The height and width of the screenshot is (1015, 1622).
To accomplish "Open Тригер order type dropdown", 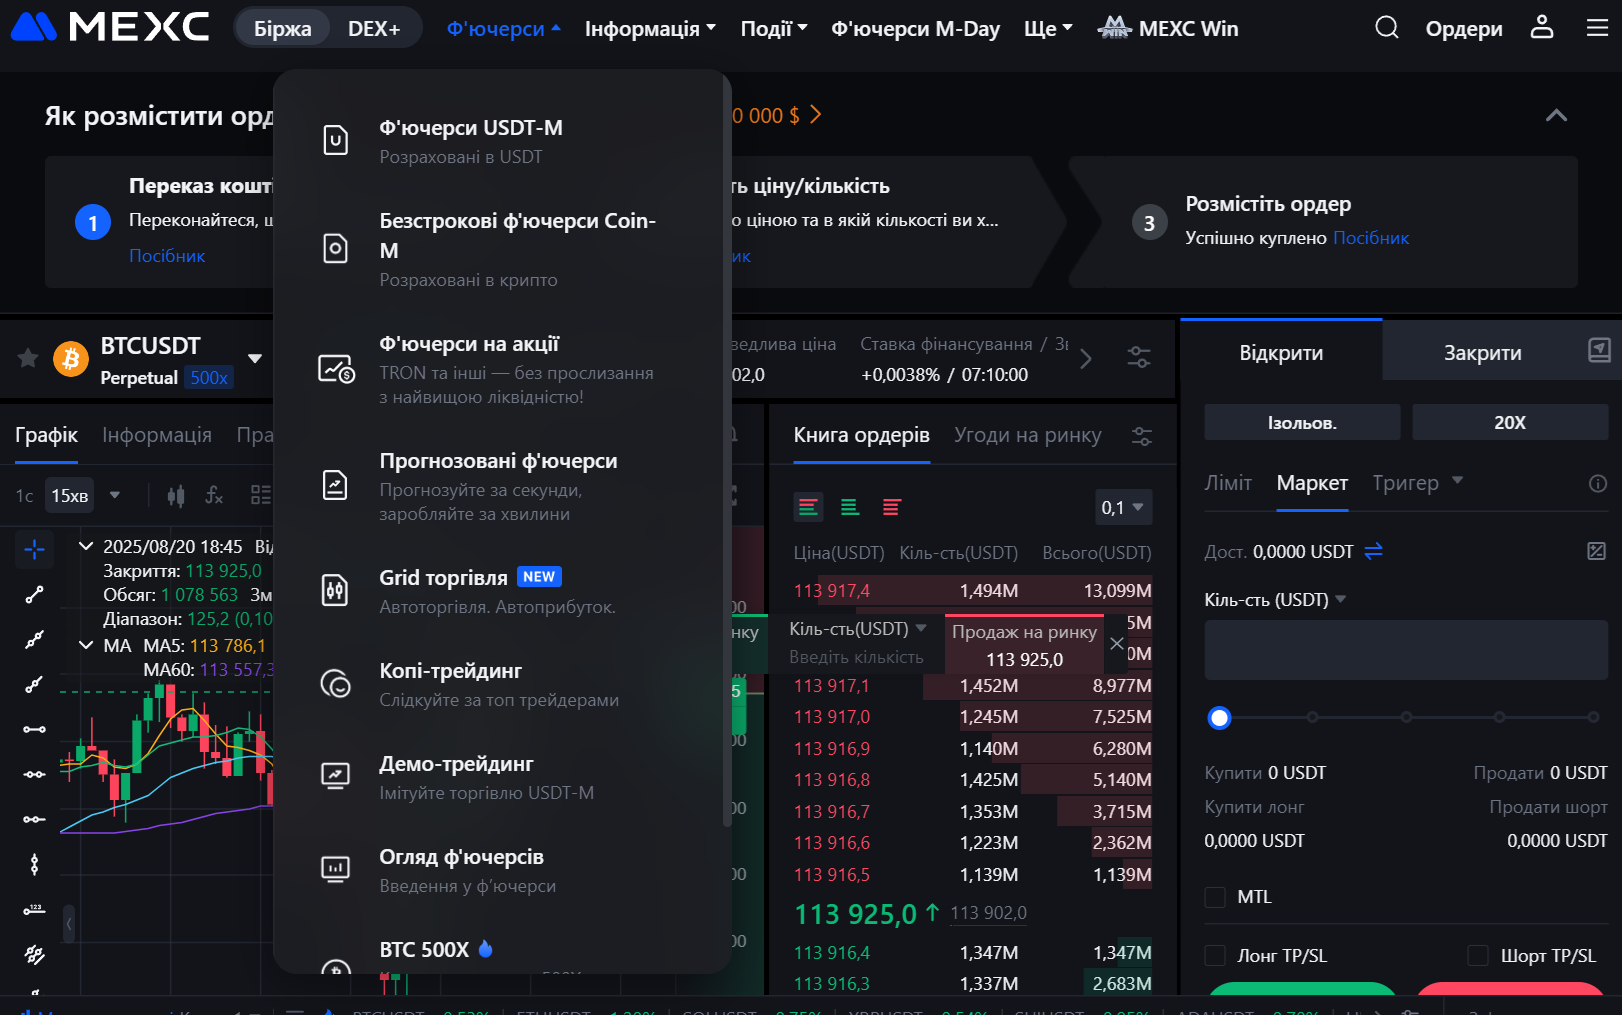I will click(1418, 483).
